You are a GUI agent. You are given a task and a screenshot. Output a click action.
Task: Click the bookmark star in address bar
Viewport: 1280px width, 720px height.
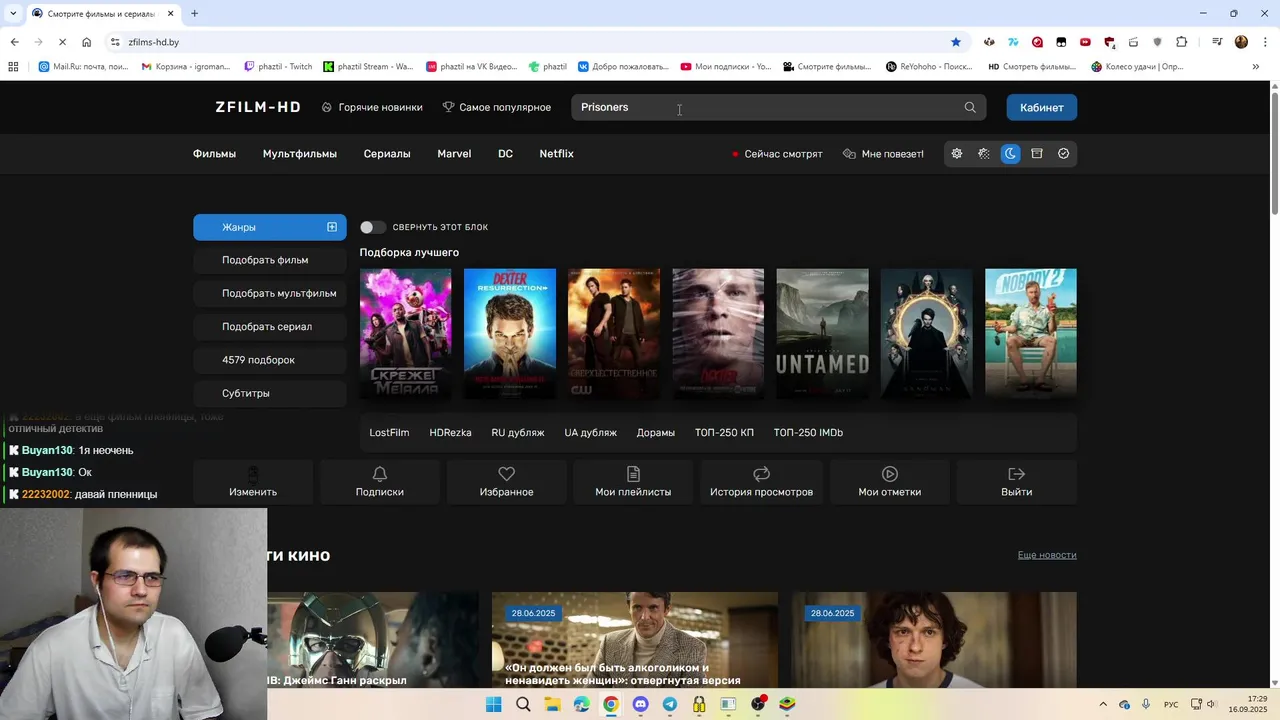(956, 42)
